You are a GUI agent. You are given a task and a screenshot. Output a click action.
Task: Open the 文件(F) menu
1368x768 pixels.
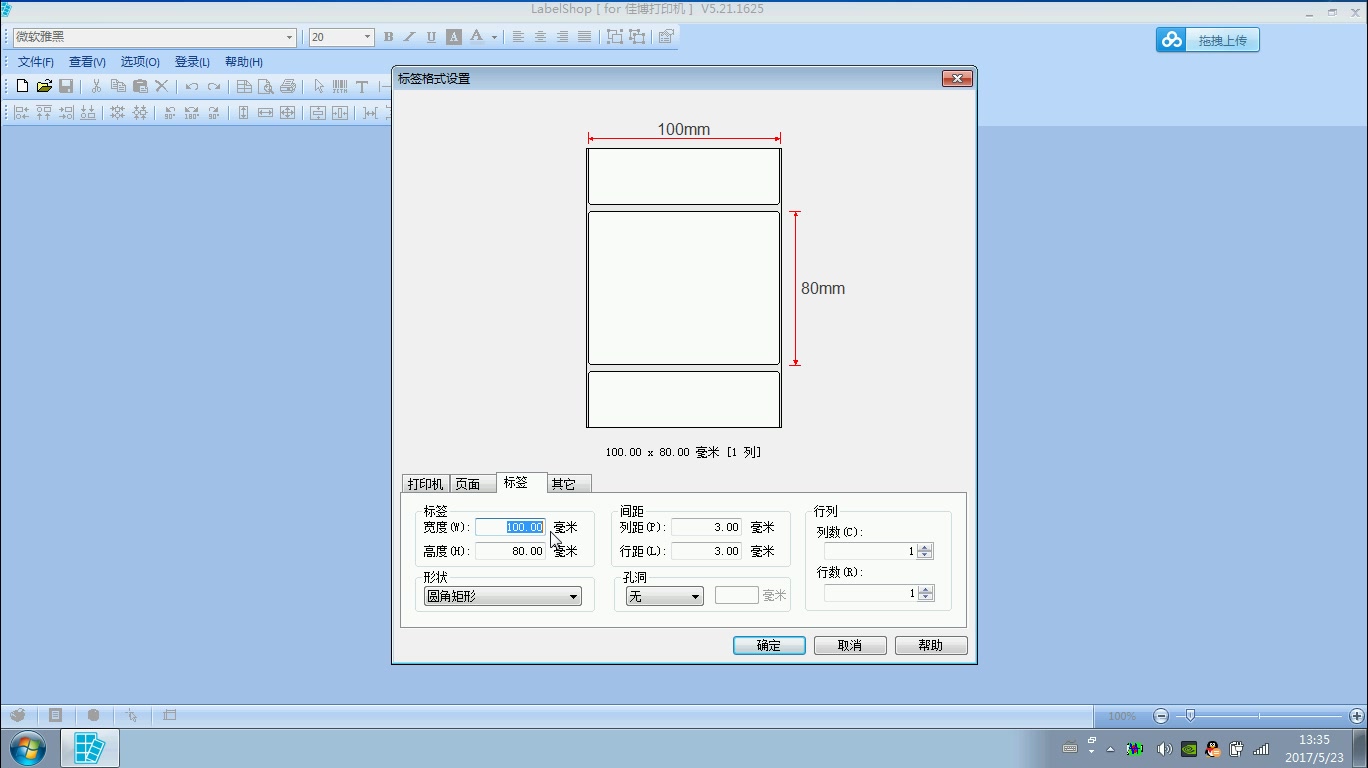point(36,62)
